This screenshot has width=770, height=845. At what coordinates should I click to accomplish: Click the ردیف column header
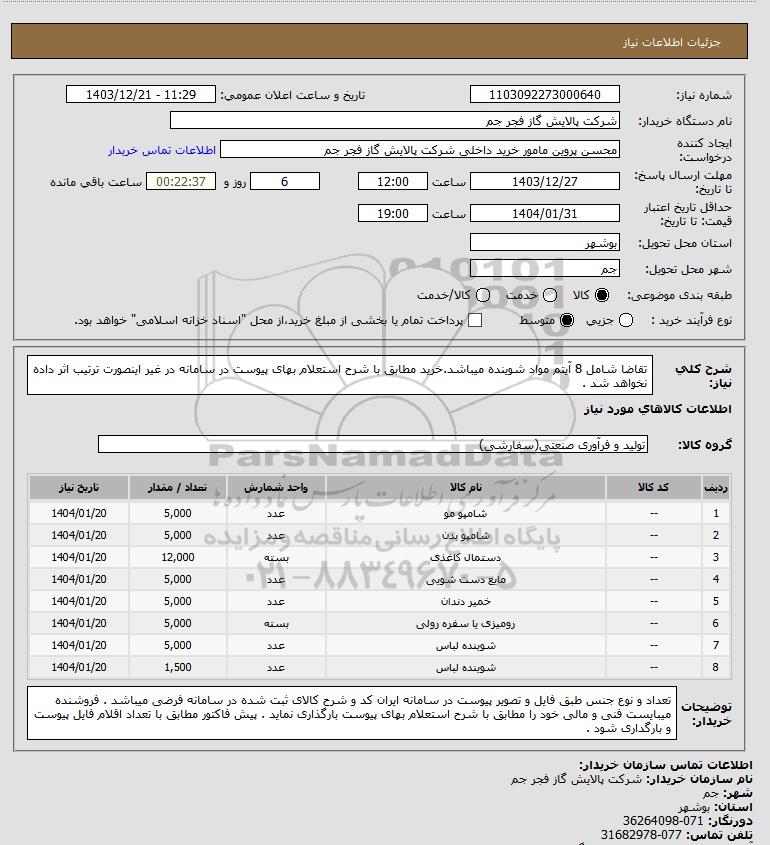[716, 488]
